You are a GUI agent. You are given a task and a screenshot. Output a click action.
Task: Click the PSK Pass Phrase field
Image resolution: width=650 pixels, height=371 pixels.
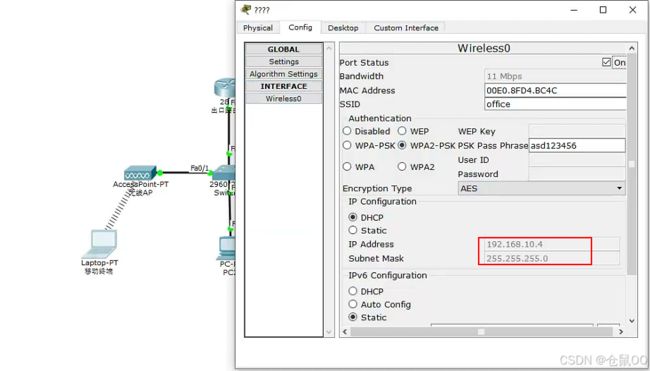click(577, 145)
